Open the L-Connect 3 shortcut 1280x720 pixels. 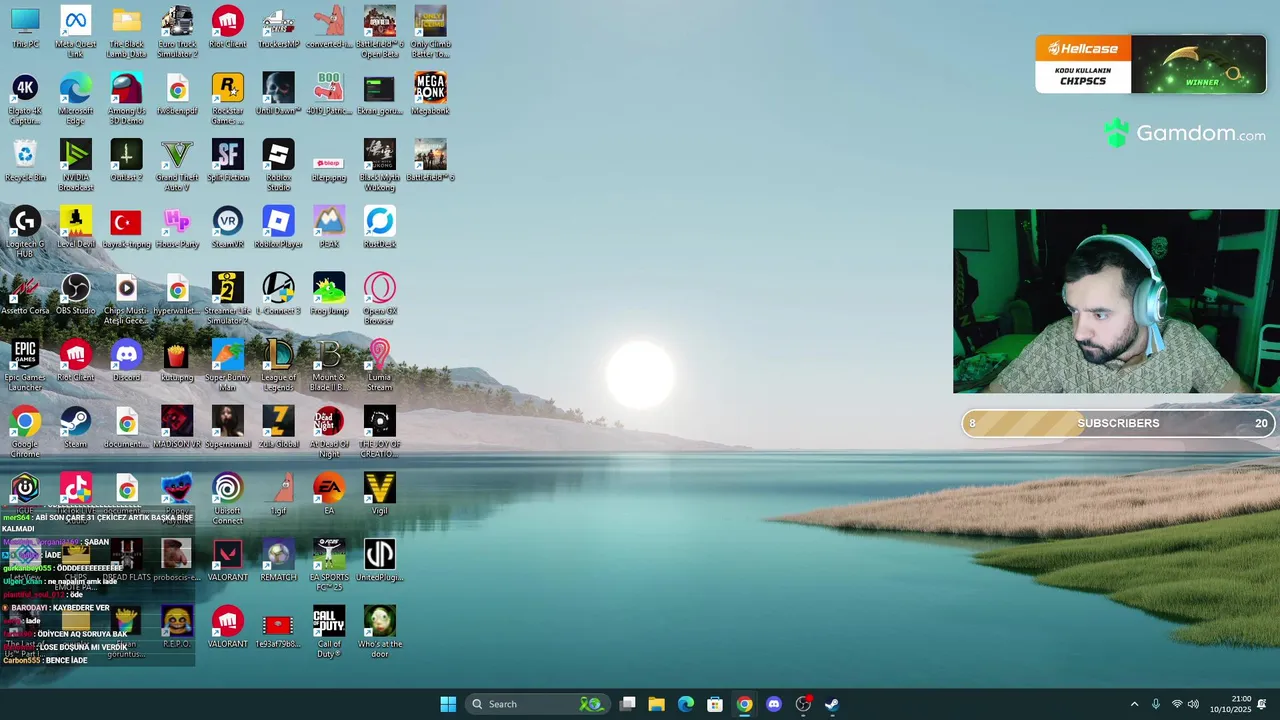tap(278, 293)
